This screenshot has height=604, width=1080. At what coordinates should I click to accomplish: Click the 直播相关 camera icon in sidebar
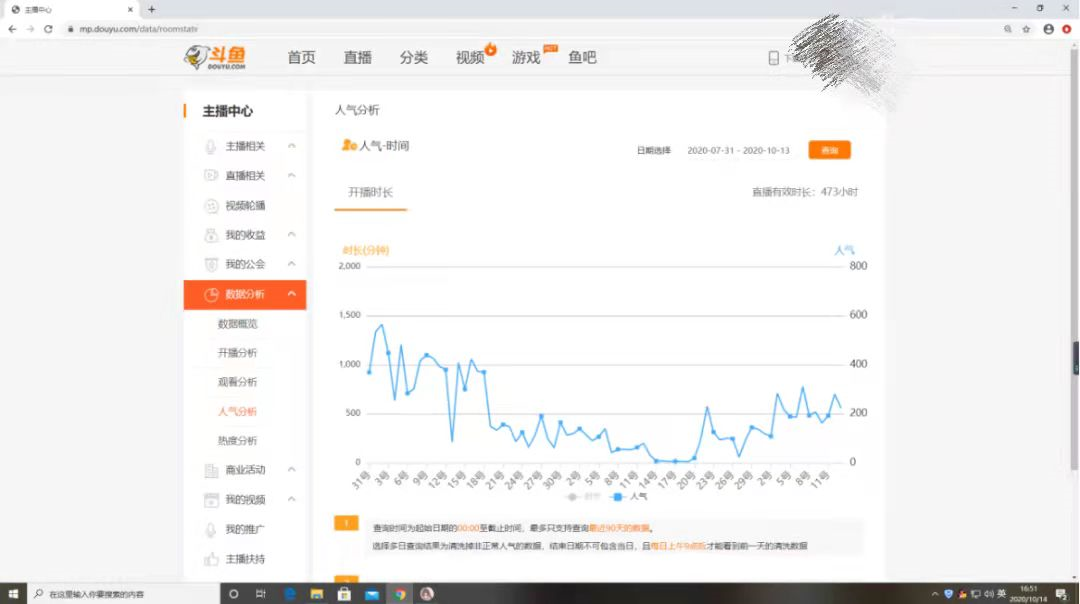coord(210,175)
